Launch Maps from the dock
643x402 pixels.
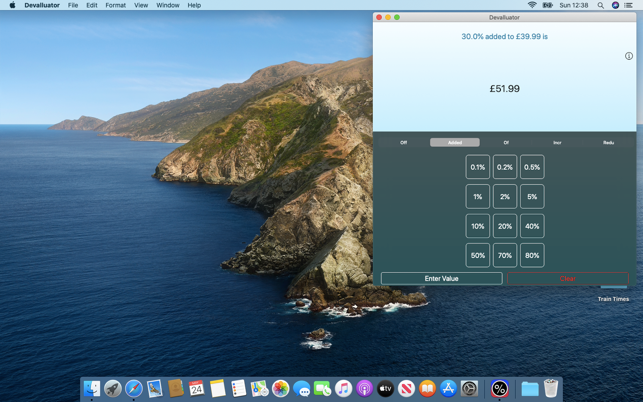[x=260, y=388]
